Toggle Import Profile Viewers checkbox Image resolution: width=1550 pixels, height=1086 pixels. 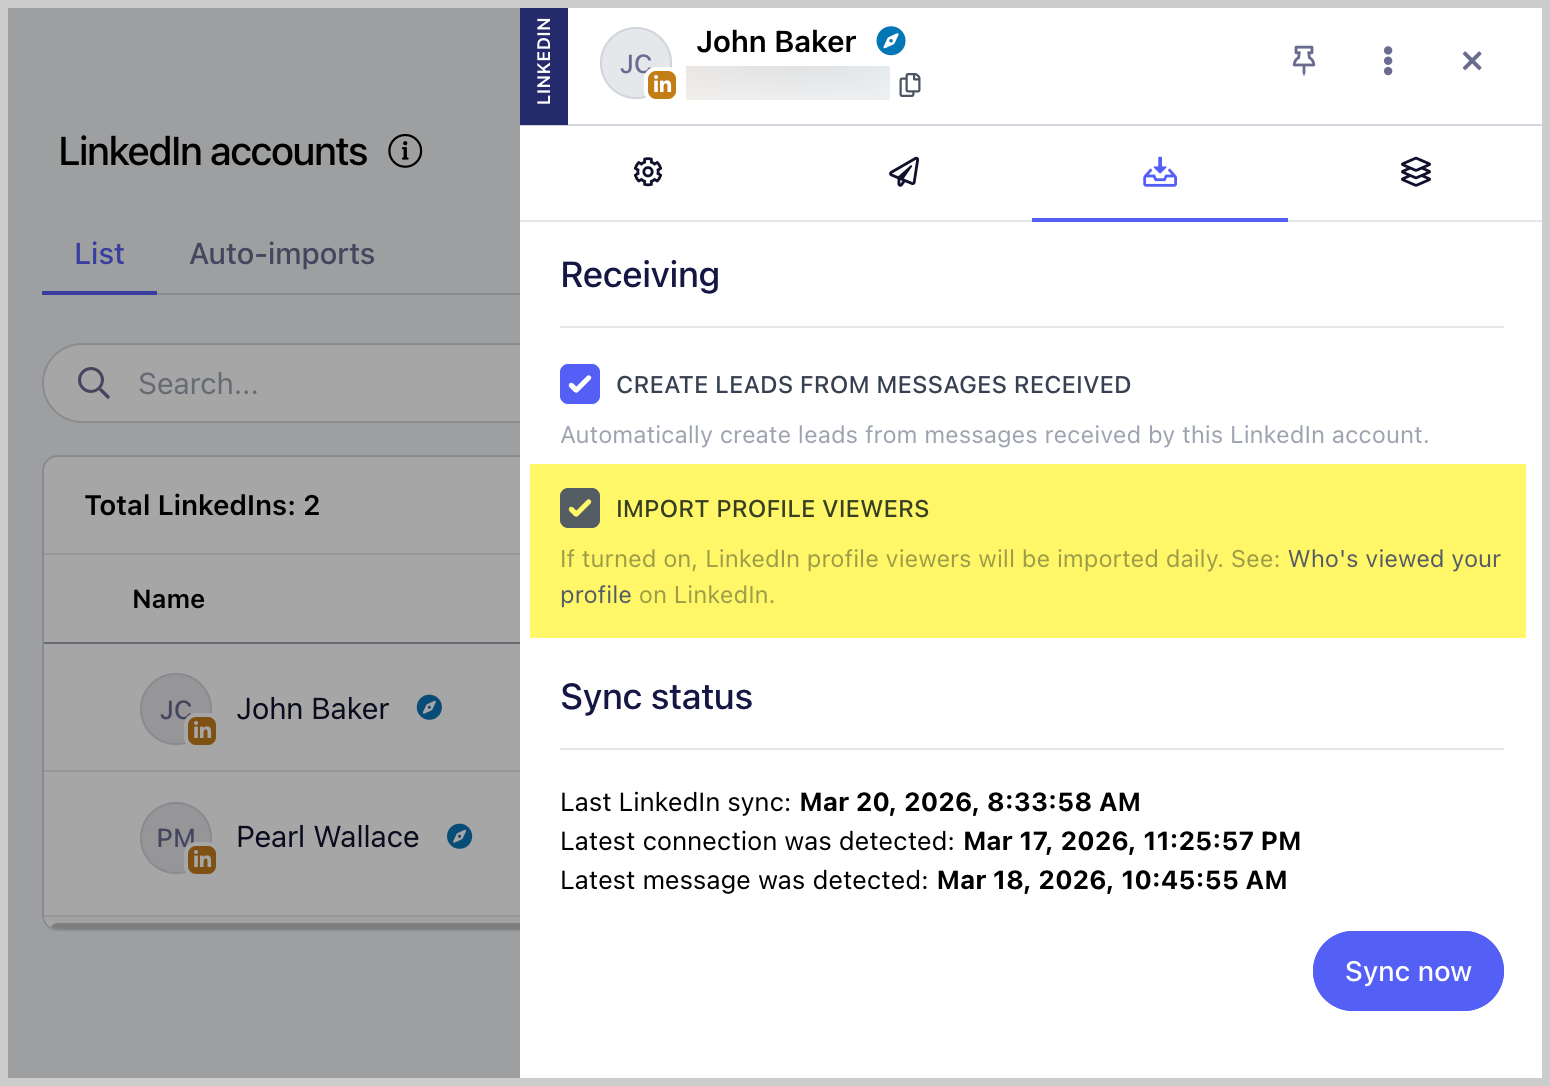(x=580, y=508)
